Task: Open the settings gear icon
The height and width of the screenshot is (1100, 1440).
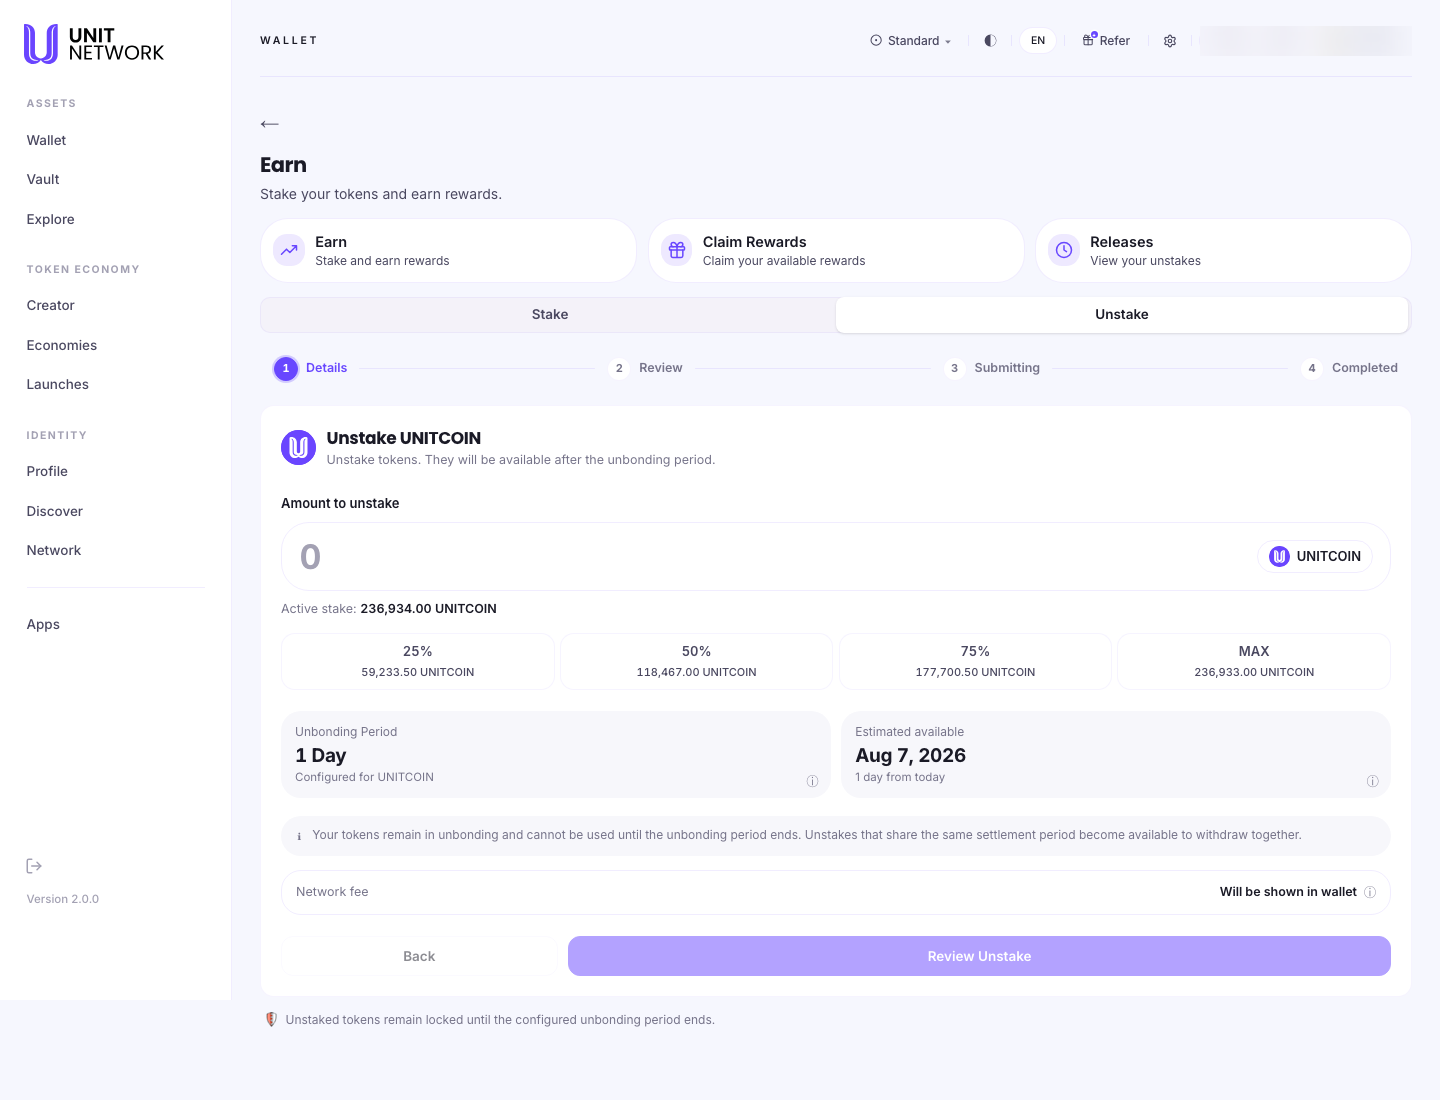Action: (x=1170, y=41)
